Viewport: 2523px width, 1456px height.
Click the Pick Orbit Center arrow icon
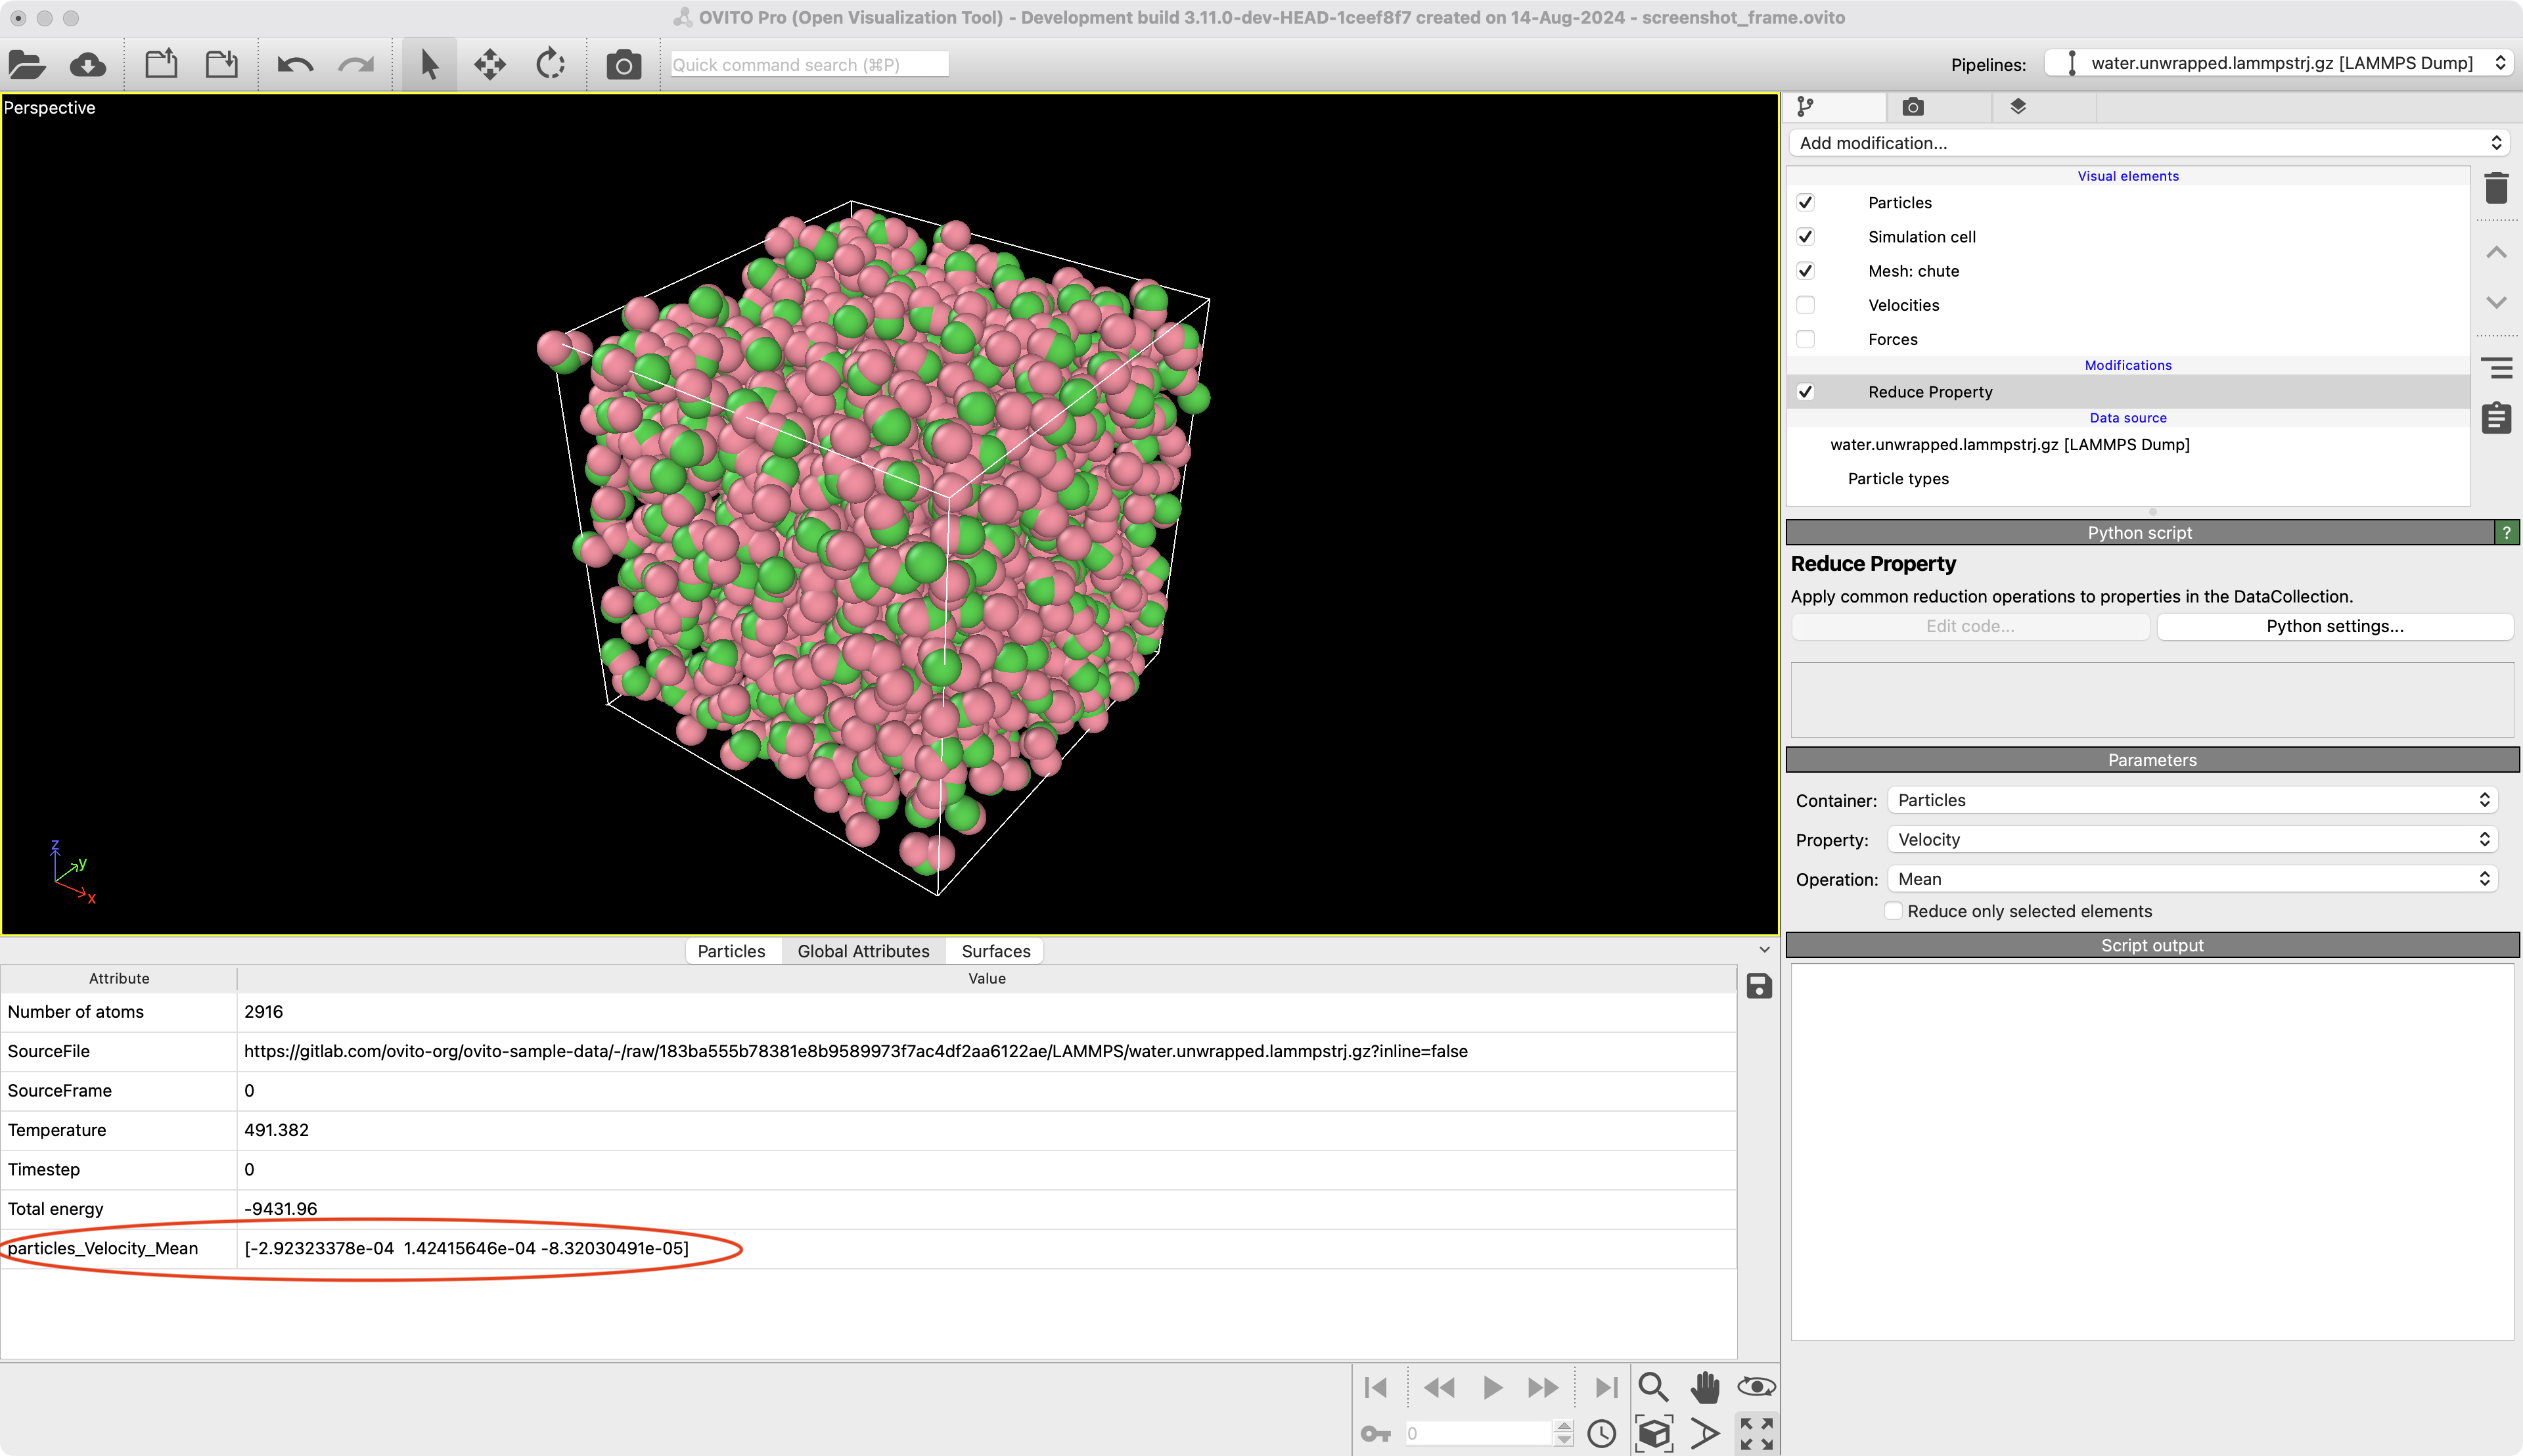coord(1705,1434)
